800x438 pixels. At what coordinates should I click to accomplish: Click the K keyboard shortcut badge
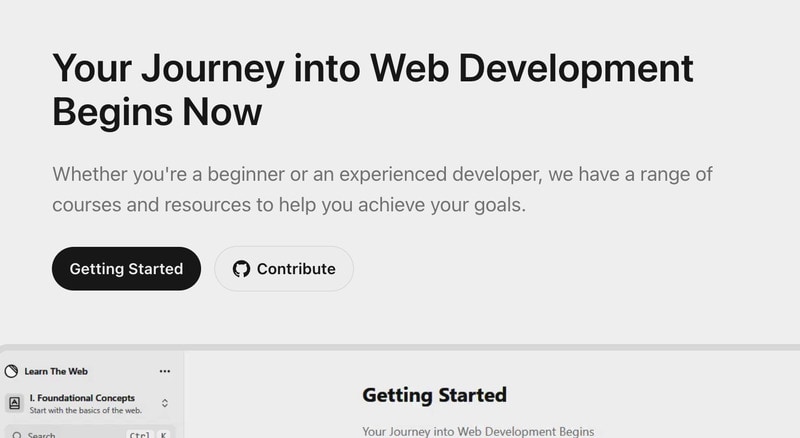pos(163,435)
